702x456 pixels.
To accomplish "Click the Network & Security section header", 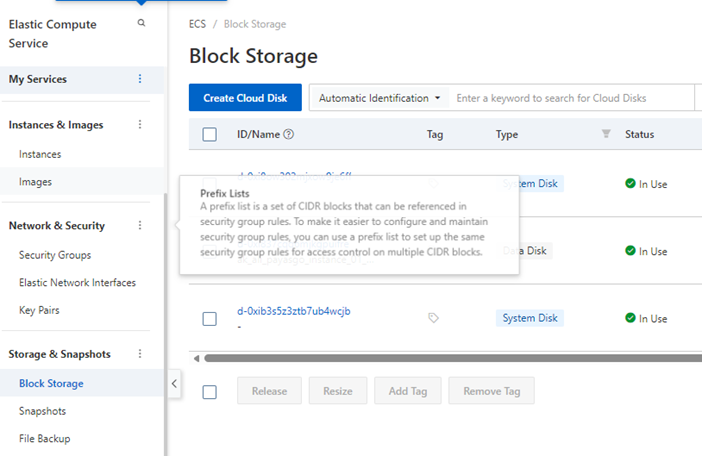I will (57, 226).
